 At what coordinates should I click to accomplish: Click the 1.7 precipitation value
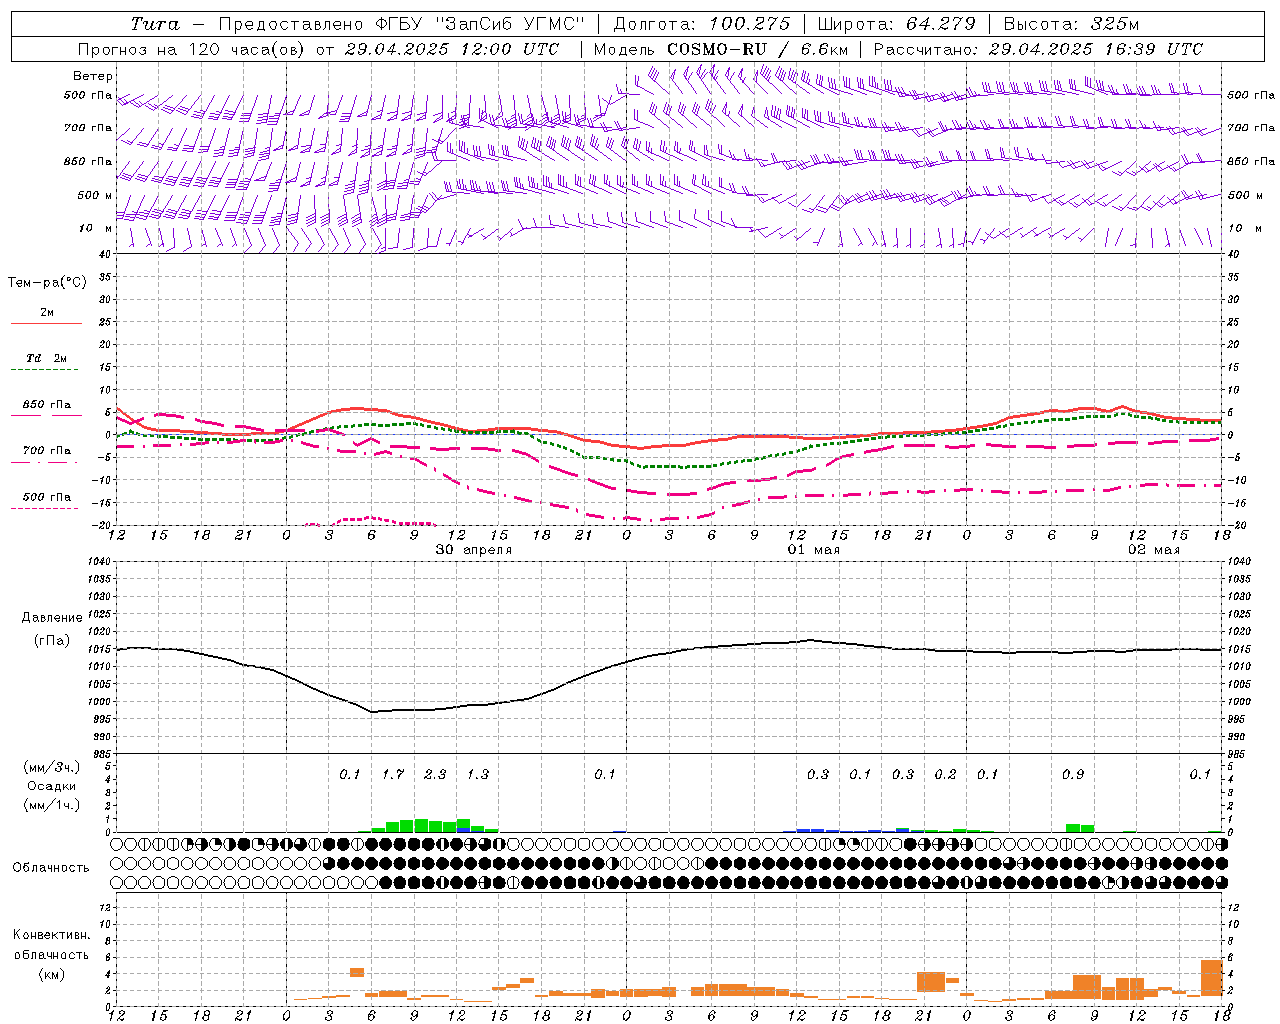393,774
